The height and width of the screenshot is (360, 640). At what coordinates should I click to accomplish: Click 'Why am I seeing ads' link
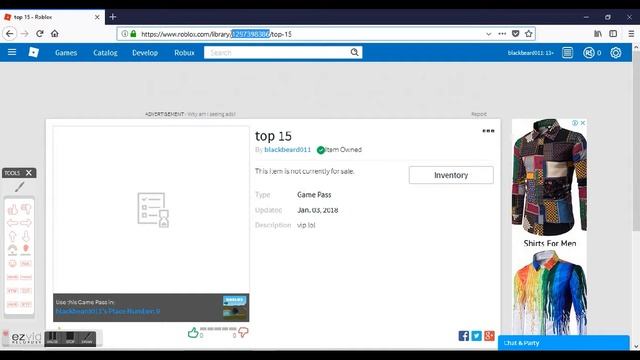211,114
